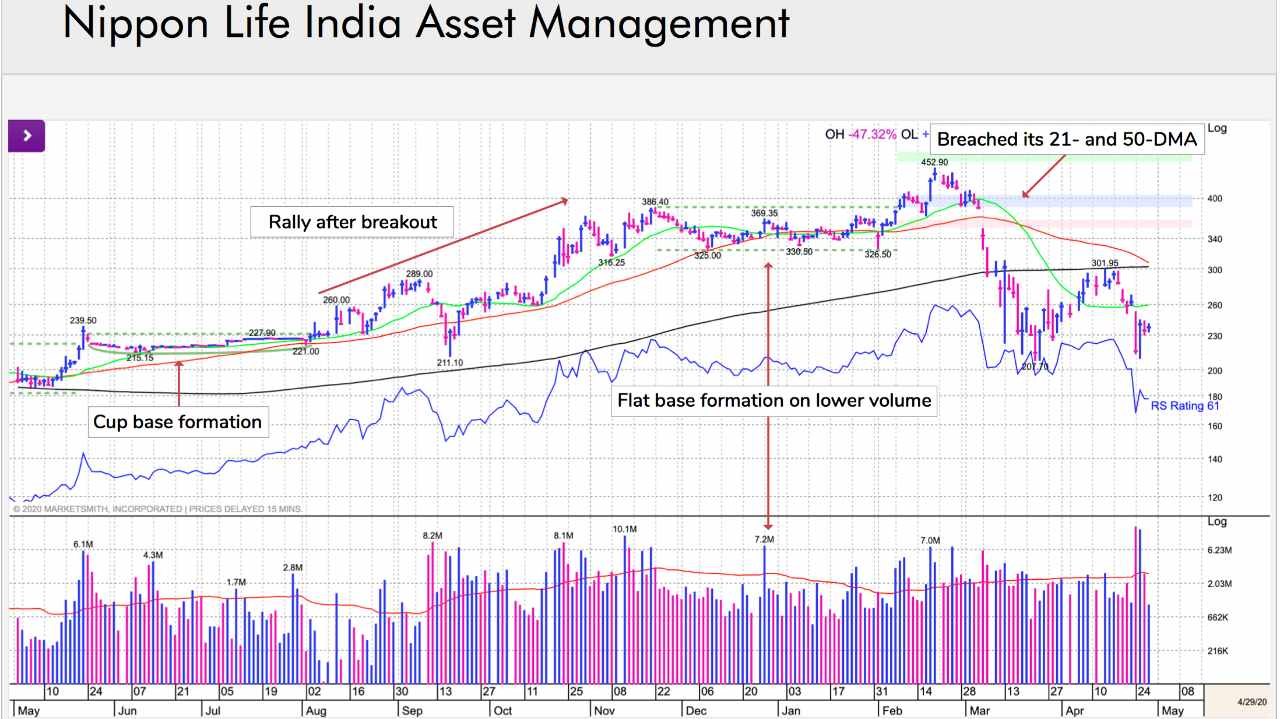Select the 239.50 price high label
This screenshot has height=719, width=1280.
tap(83, 320)
